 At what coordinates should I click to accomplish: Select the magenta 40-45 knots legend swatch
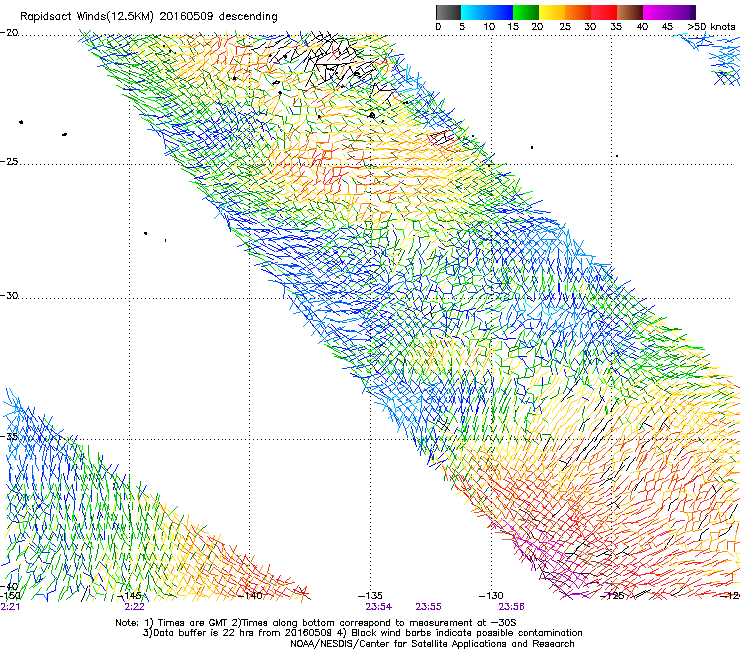tap(656, 12)
